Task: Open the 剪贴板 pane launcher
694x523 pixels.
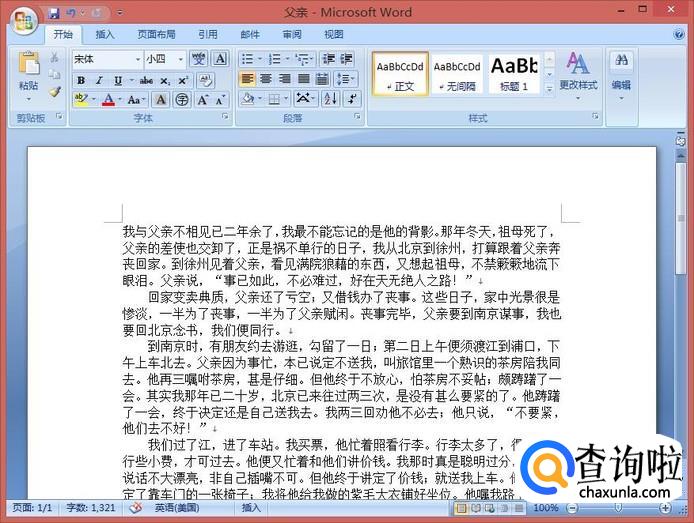Action: [x=59, y=116]
